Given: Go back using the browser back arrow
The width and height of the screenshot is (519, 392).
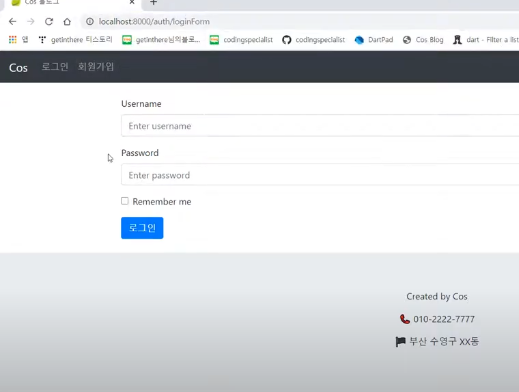Looking at the screenshot, I should [x=13, y=22].
